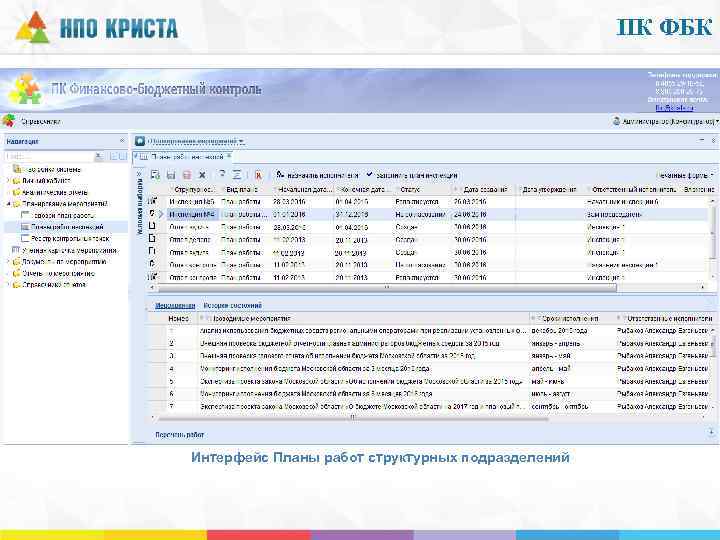Image resolution: width=720 pixels, height=540 pixels.
Task: Select the Аналитические отчеты tree folder
Action: tap(55, 192)
